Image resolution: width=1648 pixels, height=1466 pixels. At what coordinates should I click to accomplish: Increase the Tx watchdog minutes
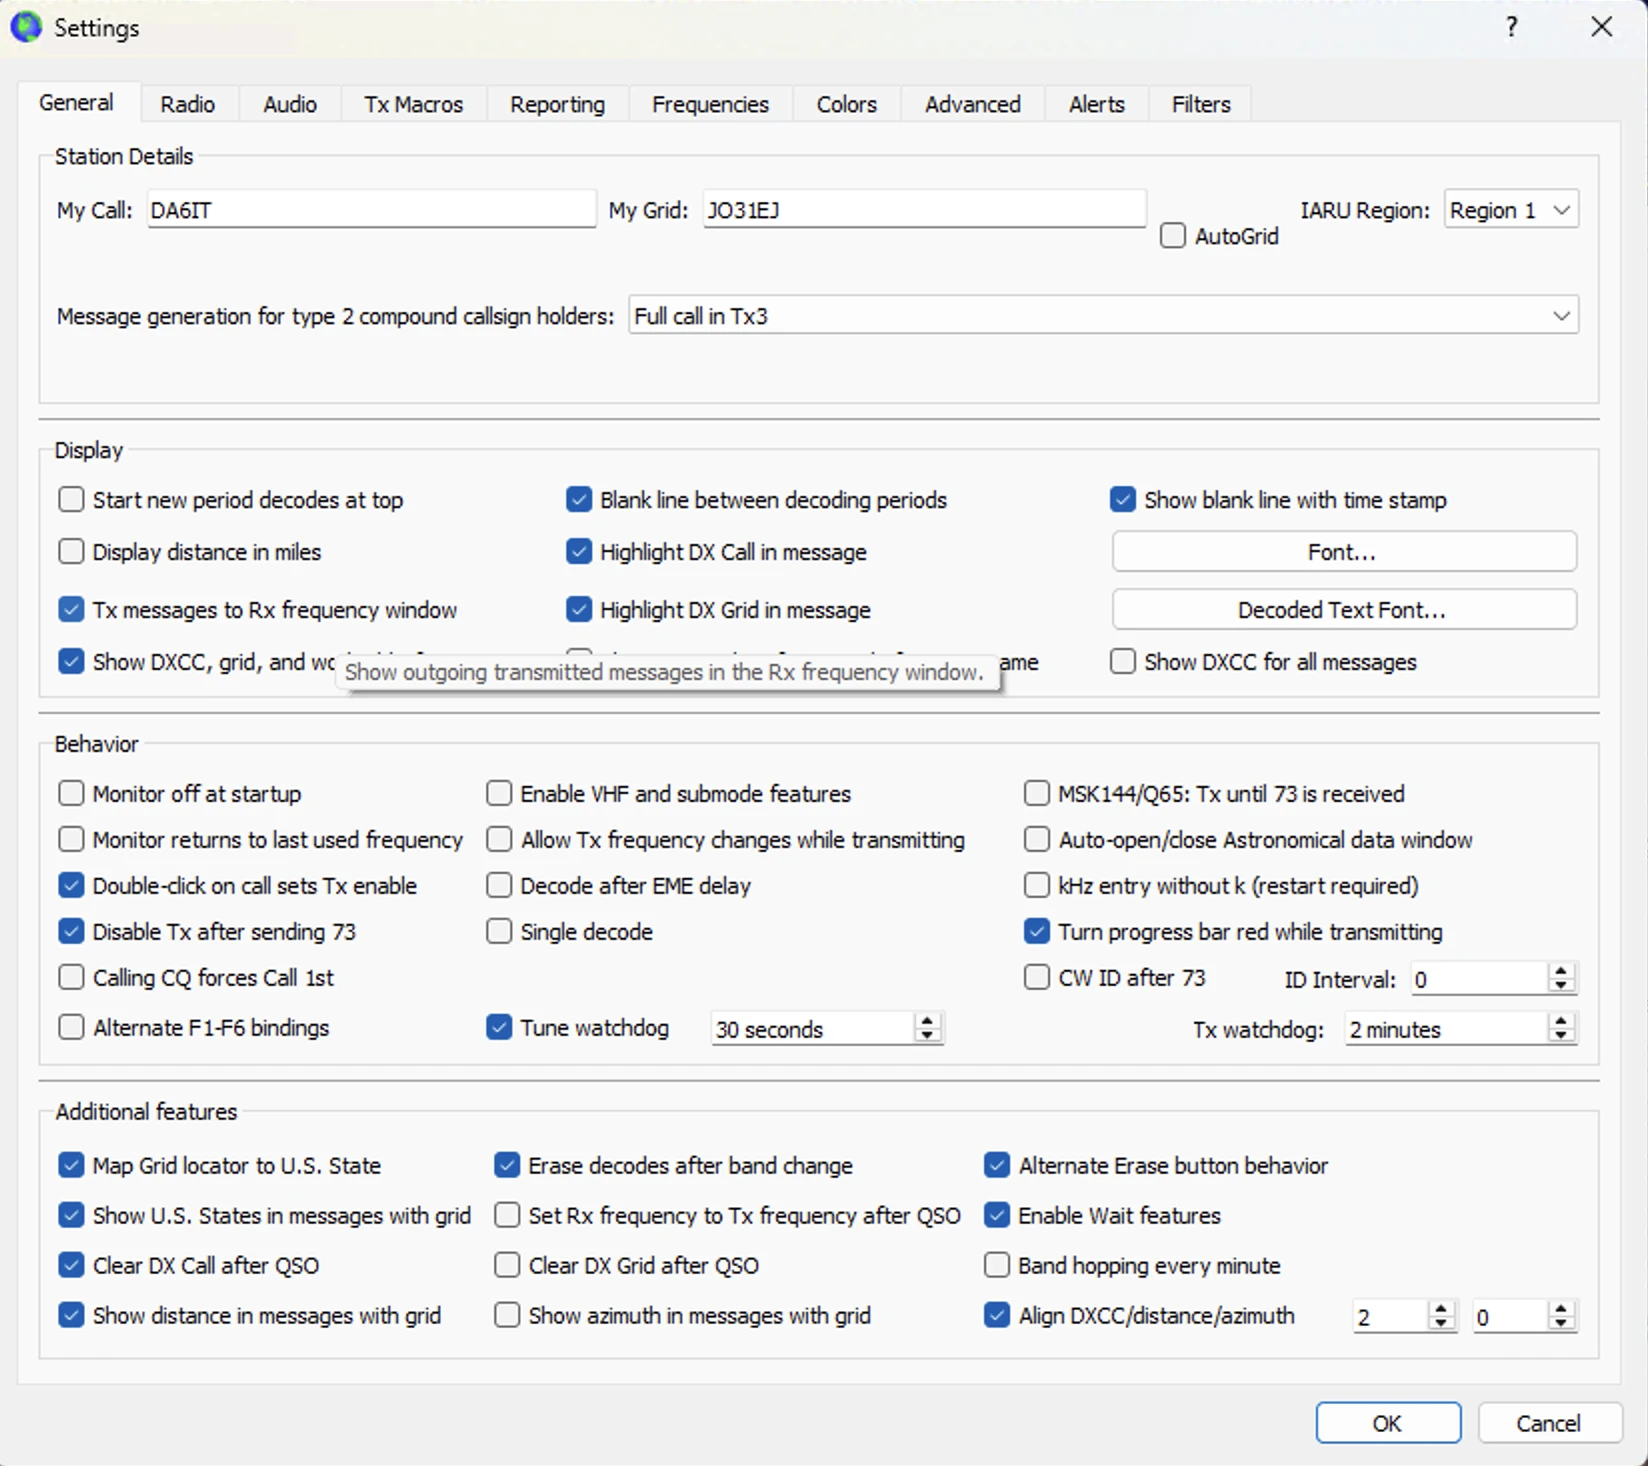pyautogui.click(x=1561, y=1021)
